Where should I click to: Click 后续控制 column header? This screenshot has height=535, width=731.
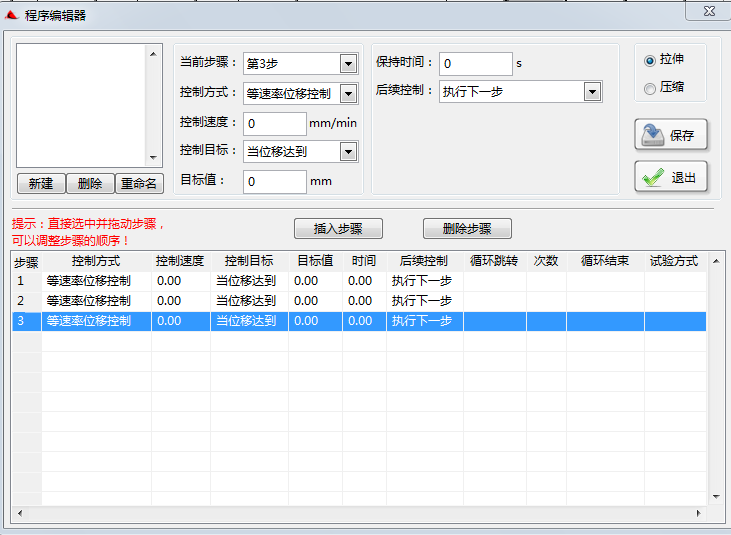[425, 261]
